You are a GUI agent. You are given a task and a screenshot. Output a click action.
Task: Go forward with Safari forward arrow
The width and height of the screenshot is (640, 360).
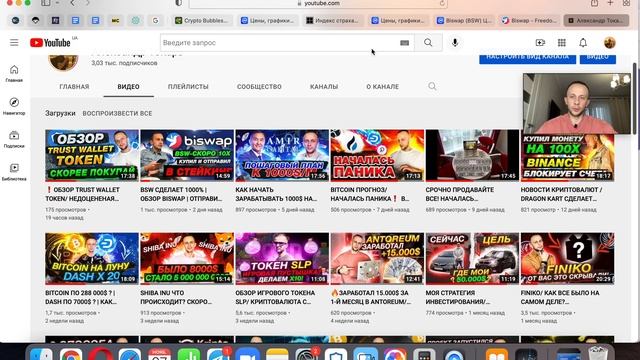click(x=88, y=3)
